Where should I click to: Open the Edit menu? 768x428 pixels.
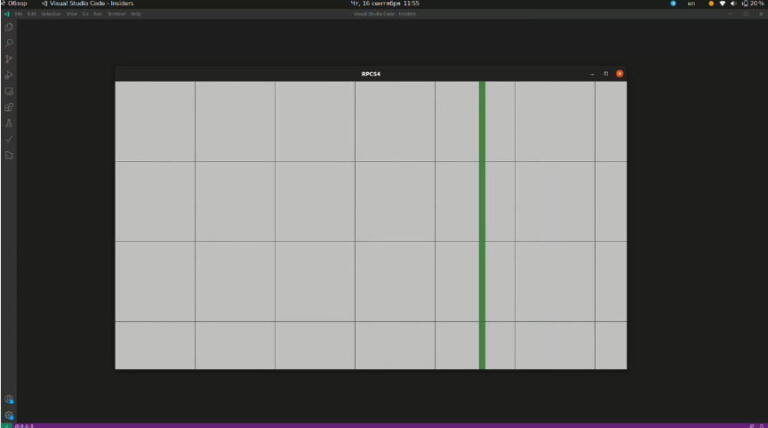point(32,14)
